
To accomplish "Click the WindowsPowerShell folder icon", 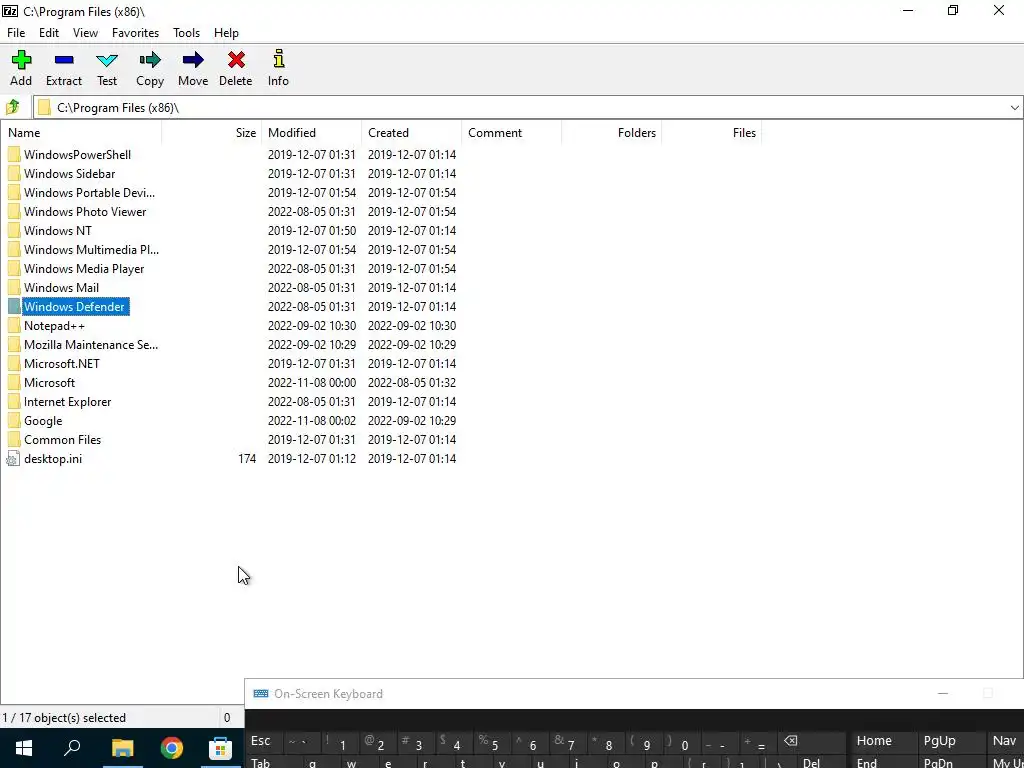I will point(14,155).
